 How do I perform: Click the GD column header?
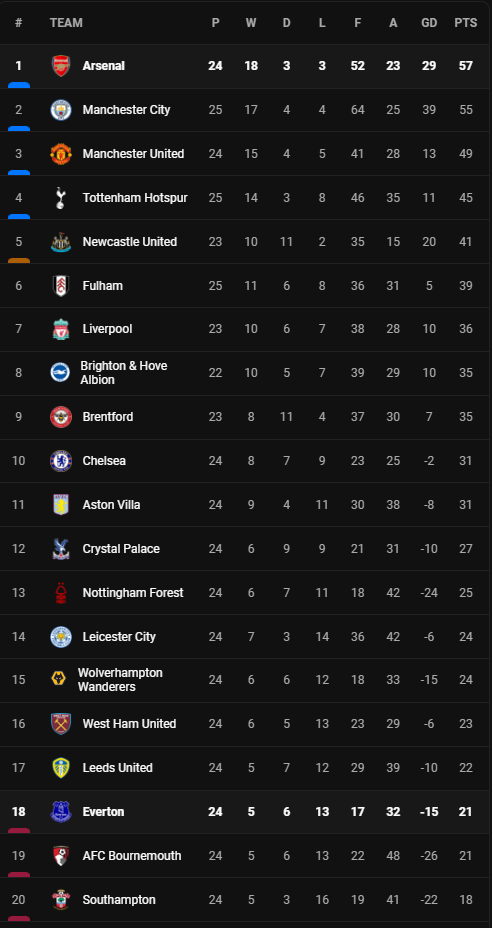[x=429, y=23]
